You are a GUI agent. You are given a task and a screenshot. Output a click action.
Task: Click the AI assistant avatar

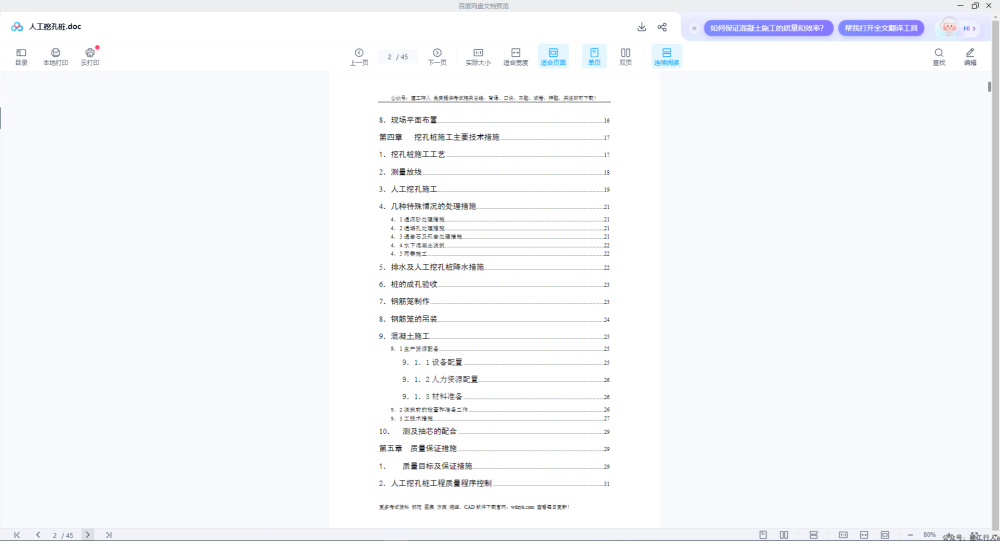950,27
